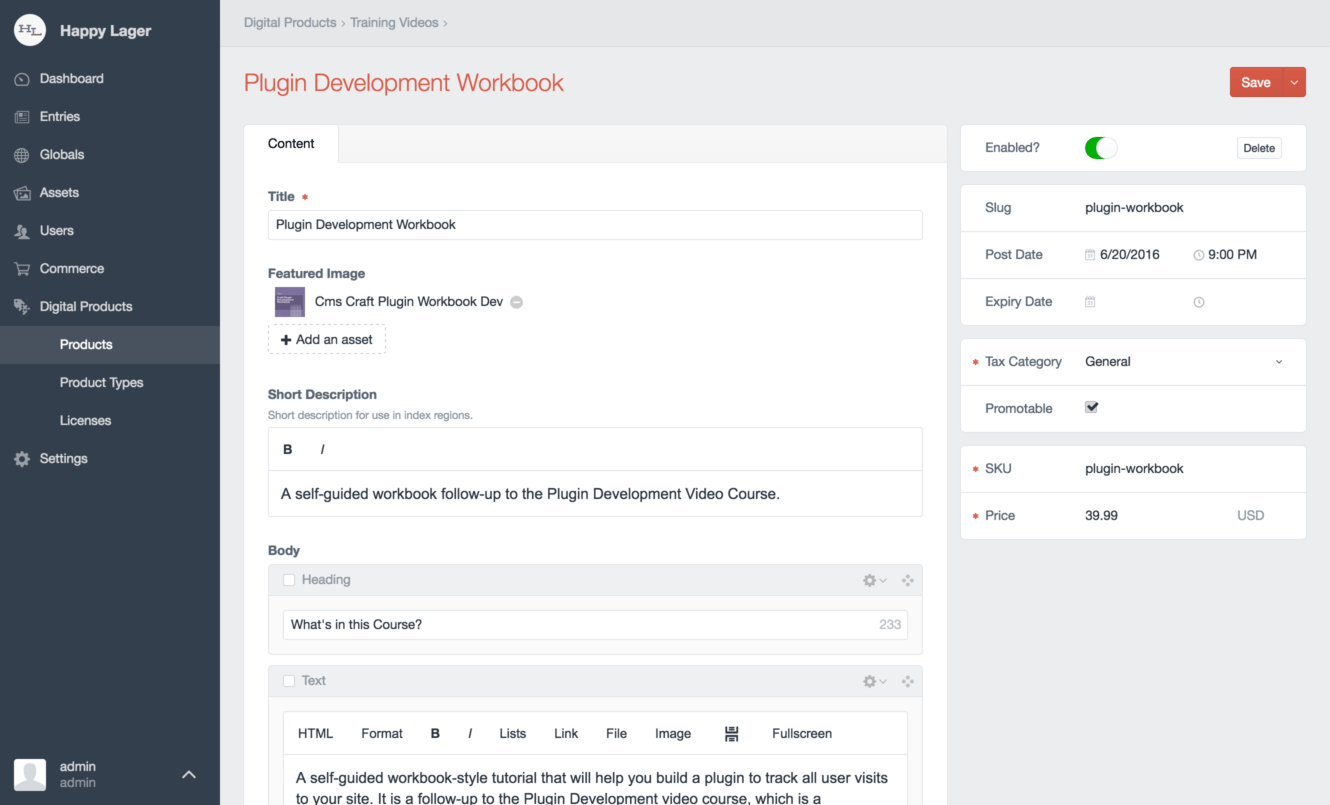Switch to the Content tab
Image resolution: width=1330 pixels, height=805 pixels.
coord(291,144)
